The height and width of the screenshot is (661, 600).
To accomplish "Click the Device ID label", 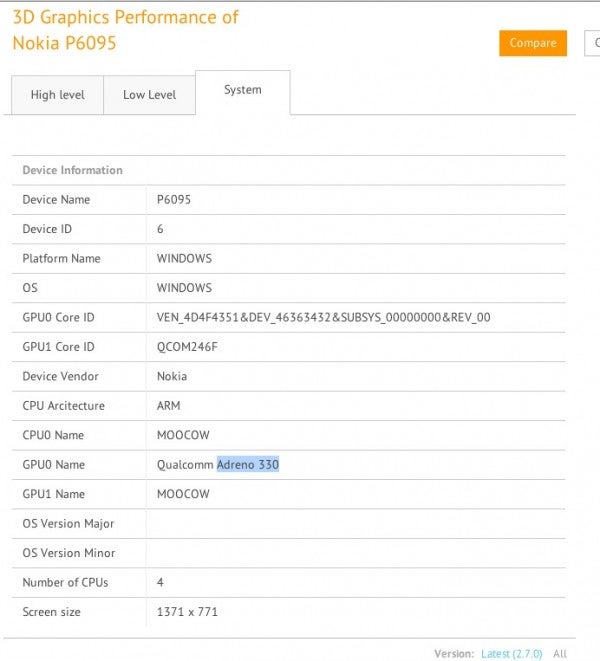I will [47, 229].
